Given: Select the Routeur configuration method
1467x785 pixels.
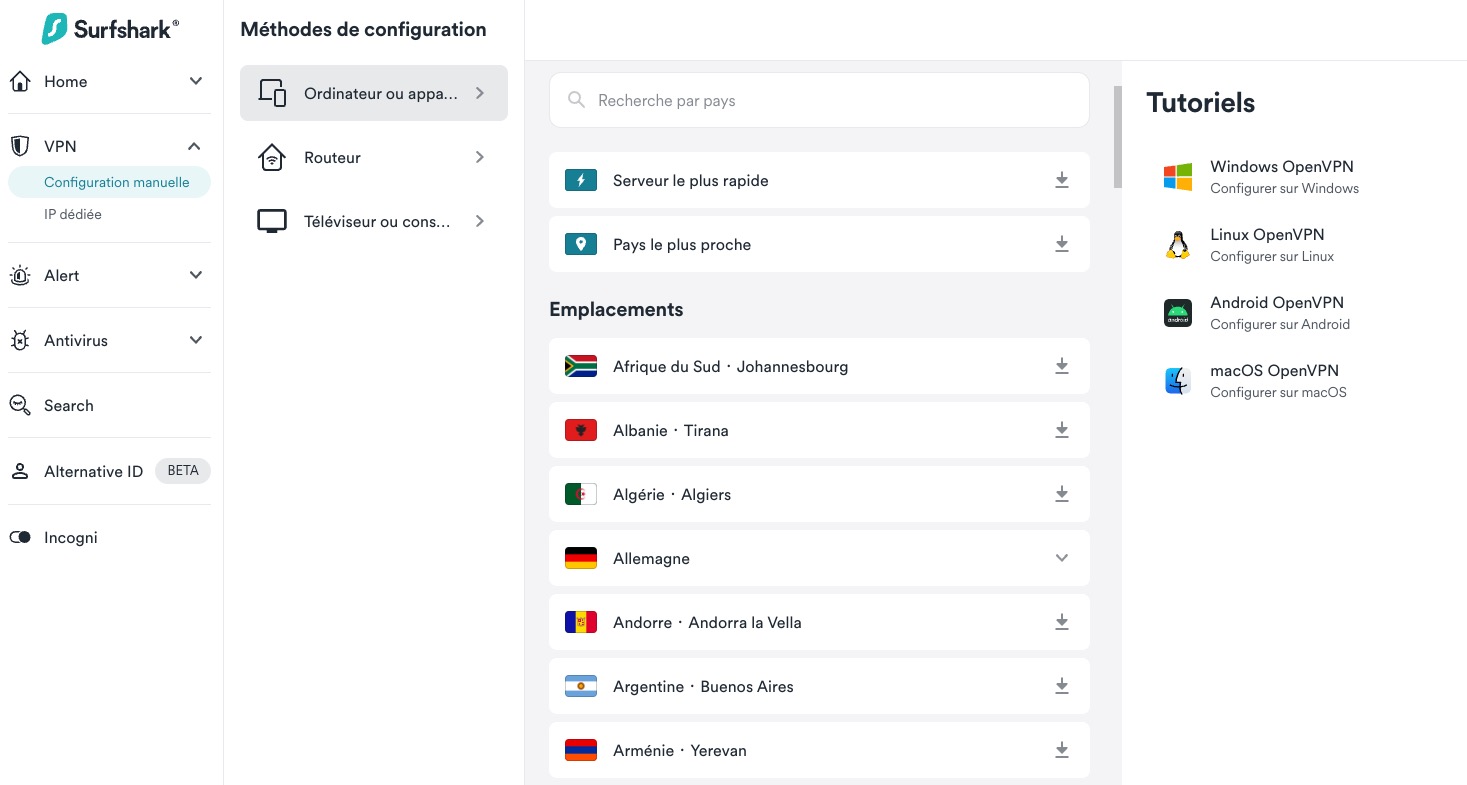Looking at the screenshot, I should 374,157.
